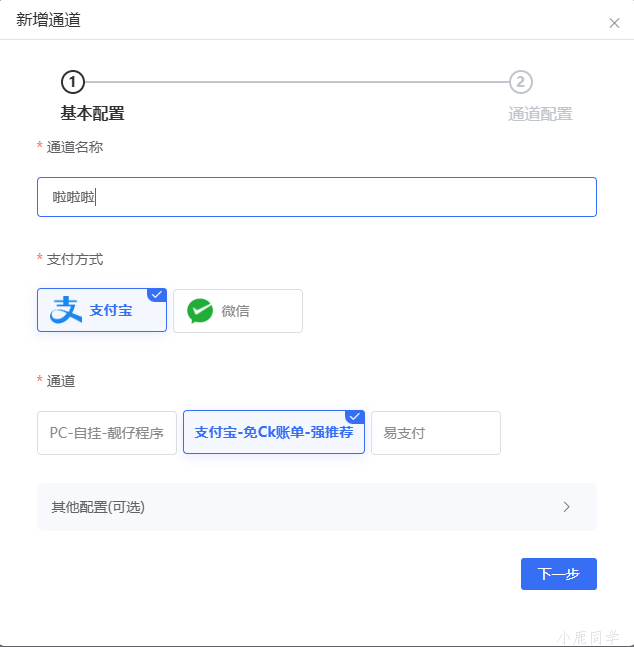Choose the PC-自挂-靓仔程序 channel option

107,433
